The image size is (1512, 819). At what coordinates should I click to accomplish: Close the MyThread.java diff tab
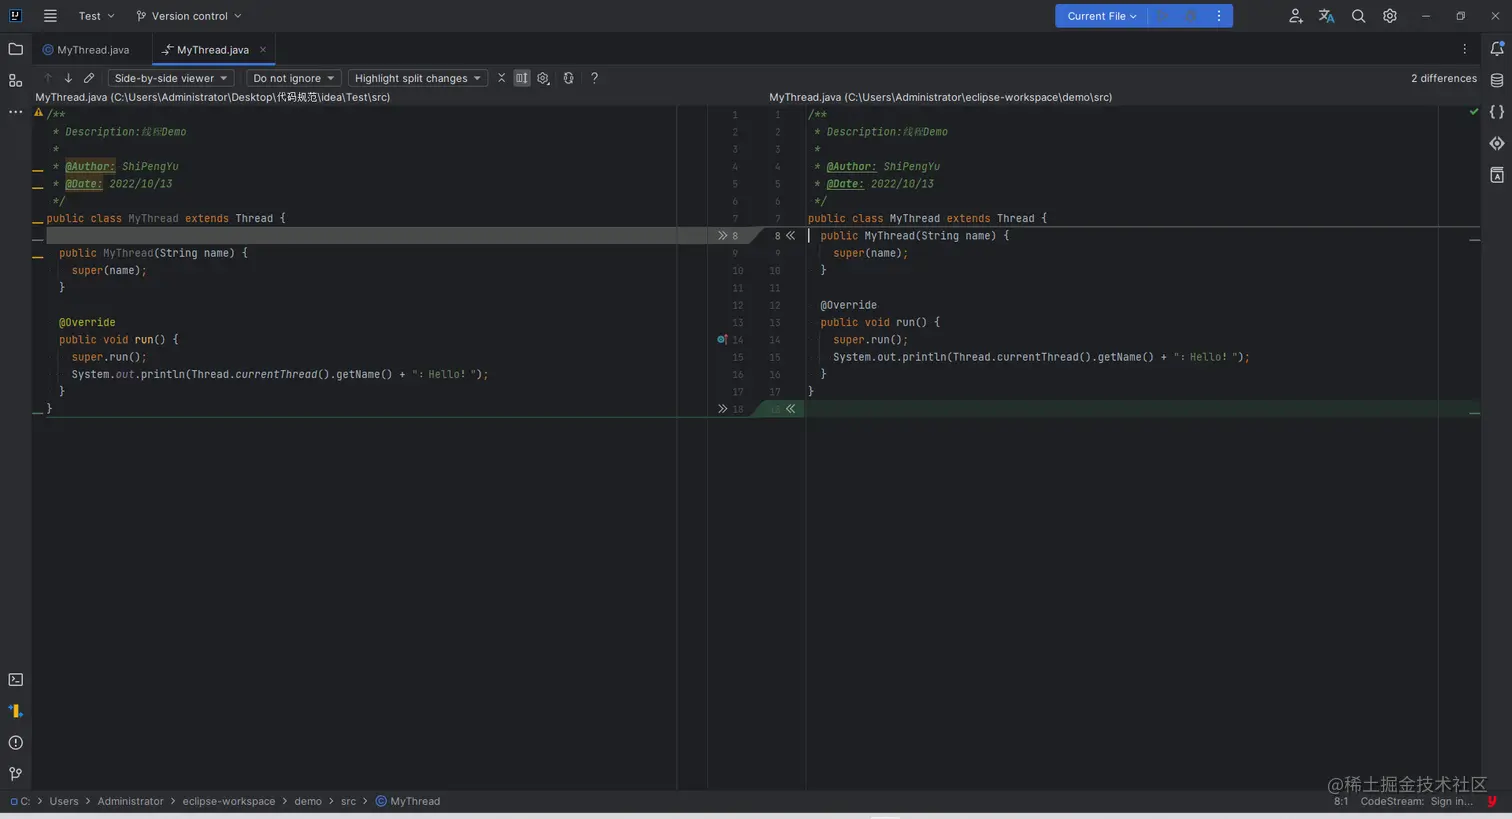click(263, 50)
